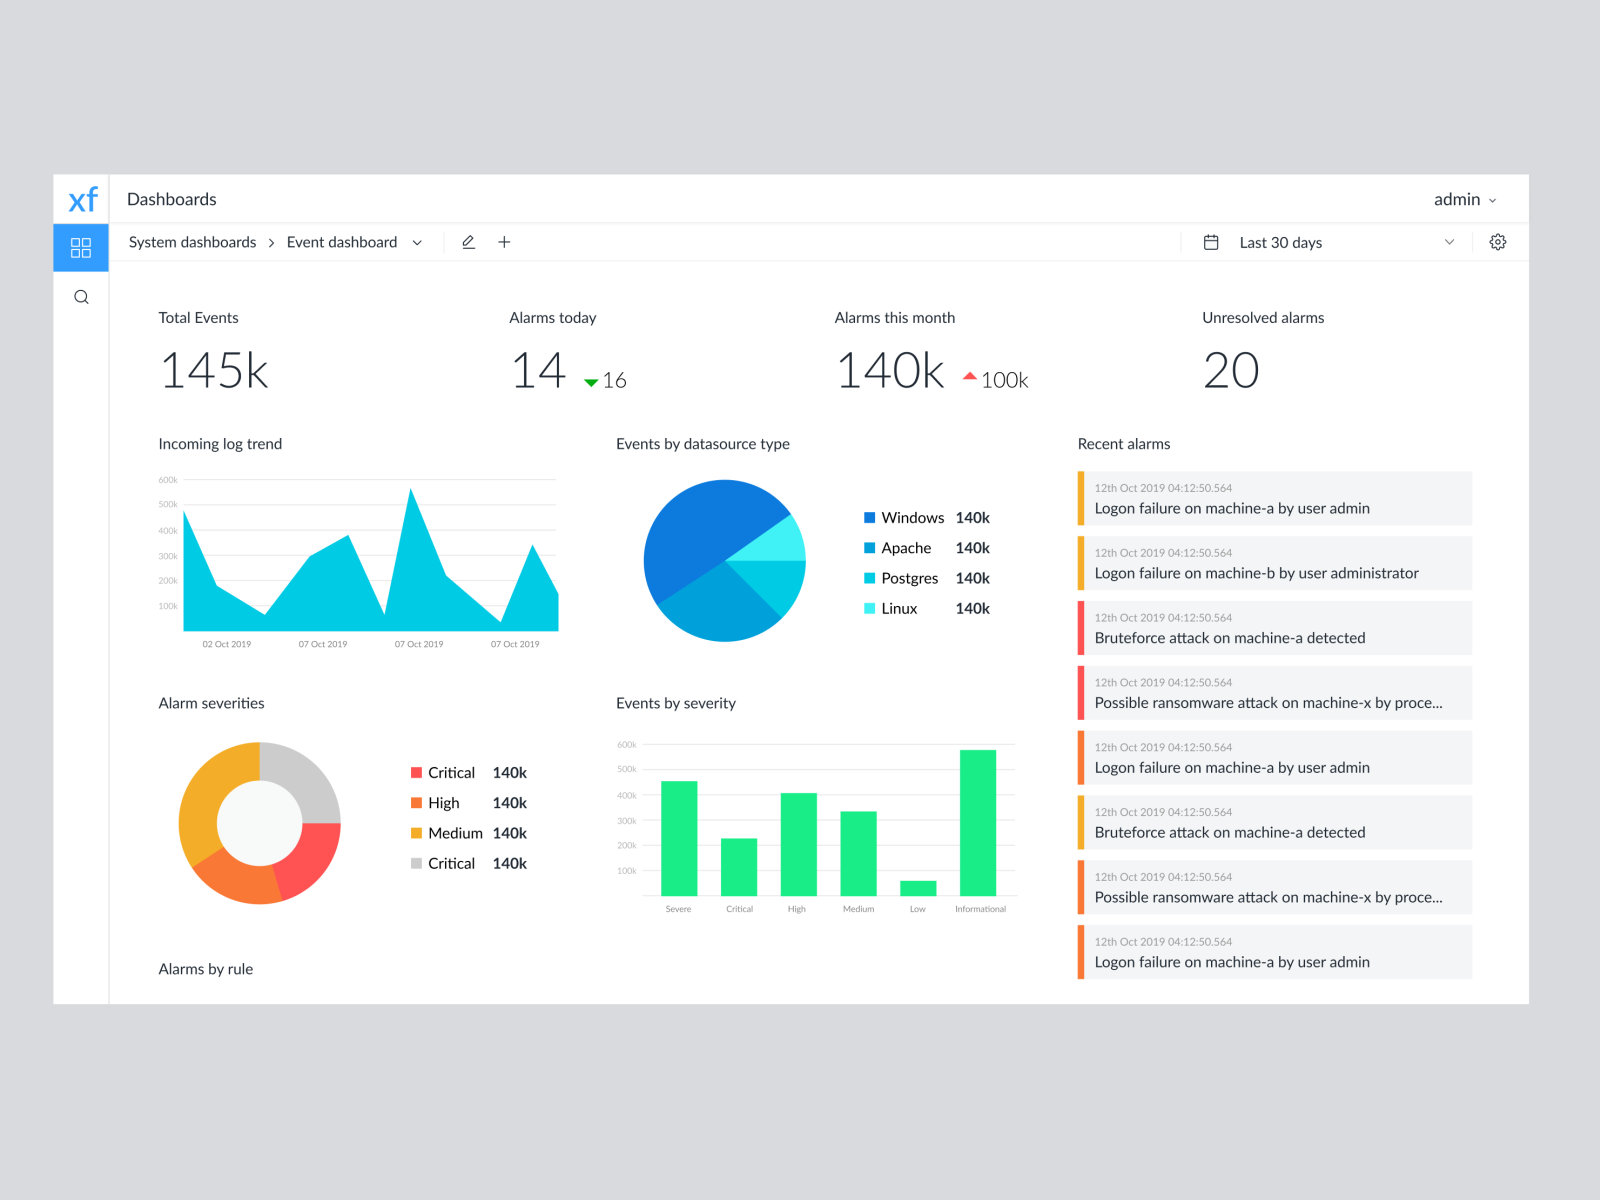The image size is (1600, 1200).
Task: Navigate to System dashboards breadcrumb
Action: [x=191, y=242]
